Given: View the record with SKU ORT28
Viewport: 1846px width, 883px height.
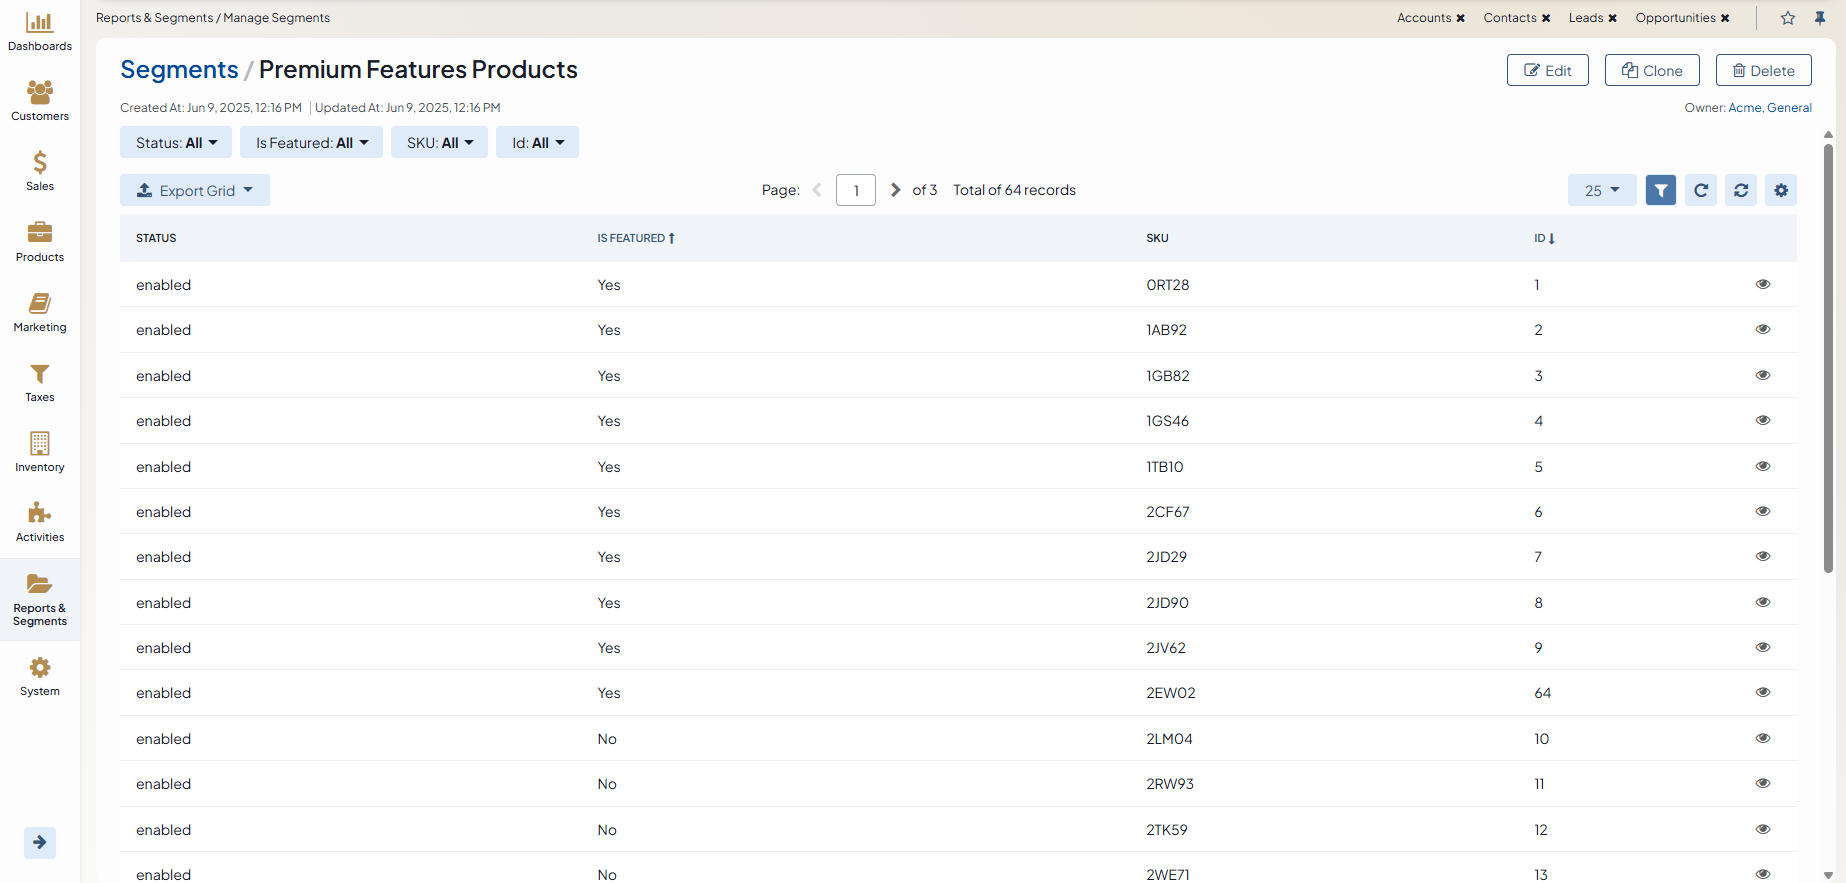Looking at the screenshot, I should coord(1763,284).
